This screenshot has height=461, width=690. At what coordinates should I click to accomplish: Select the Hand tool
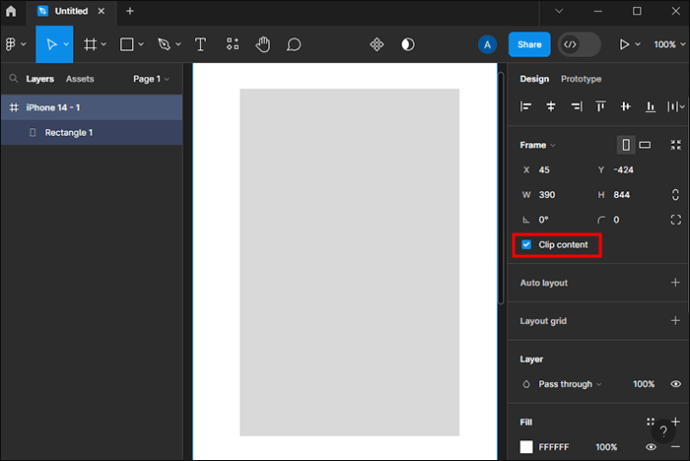point(263,45)
